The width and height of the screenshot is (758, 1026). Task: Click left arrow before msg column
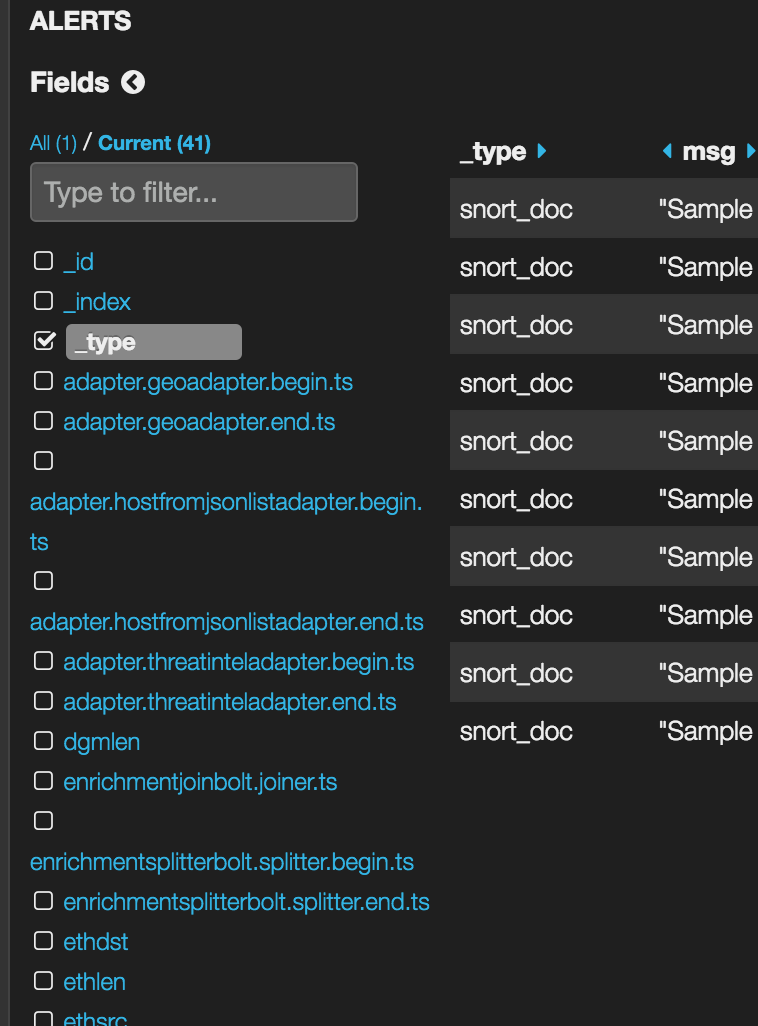click(x=667, y=152)
